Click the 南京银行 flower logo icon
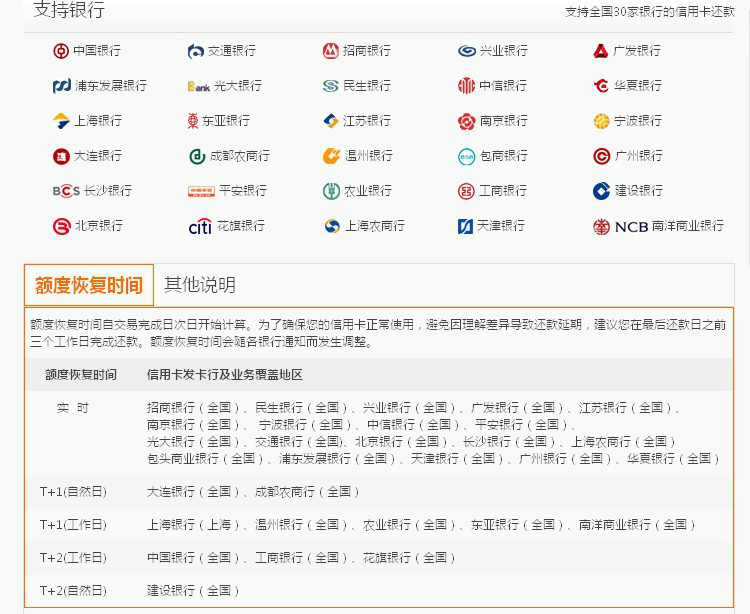Viewport: 750px width, 614px height. coord(466,121)
